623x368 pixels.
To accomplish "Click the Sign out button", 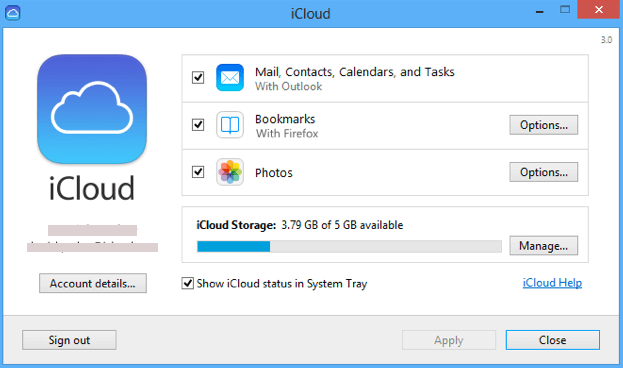I will tap(69, 340).
